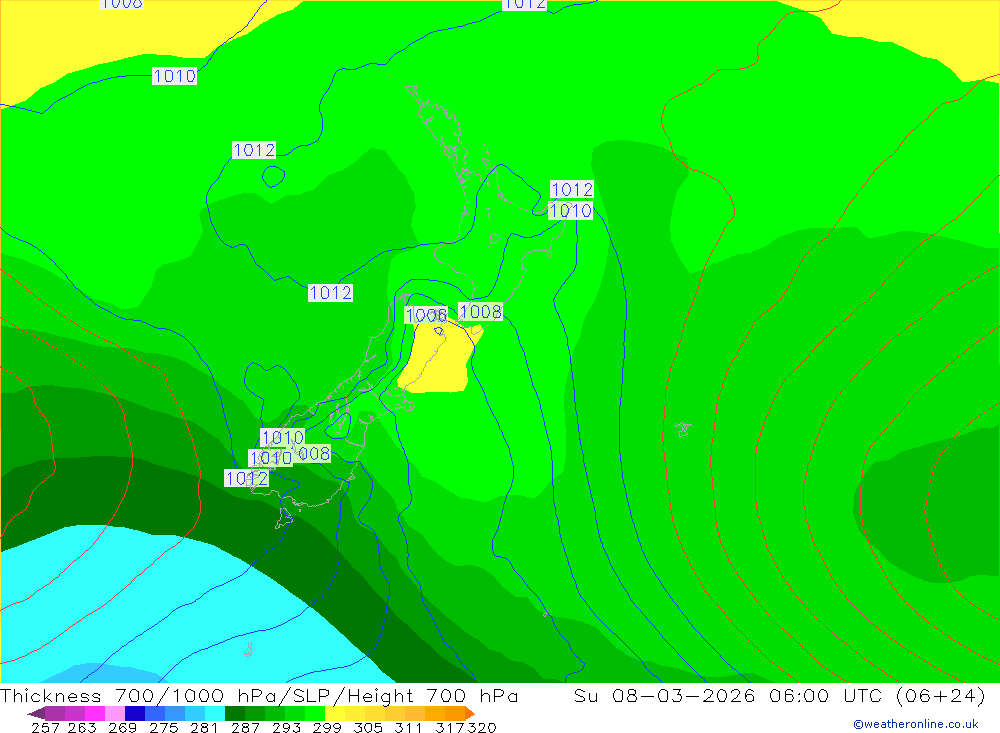Click the 'Thickness 700/1000 hPa/SLP/Height 700 hPa' chart title
This screenshot has width=1000, height=733.
pos(259,695)
